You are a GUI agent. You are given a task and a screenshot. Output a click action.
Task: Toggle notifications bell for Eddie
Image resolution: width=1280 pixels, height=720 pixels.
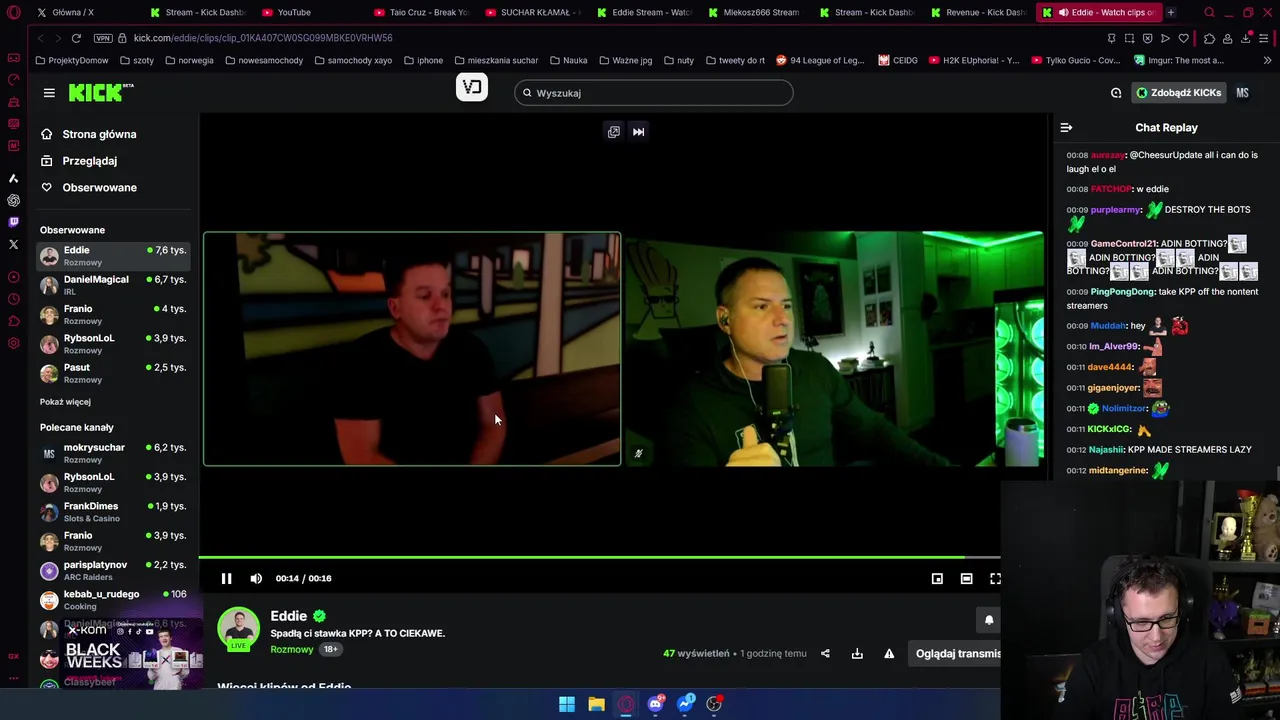989,620
